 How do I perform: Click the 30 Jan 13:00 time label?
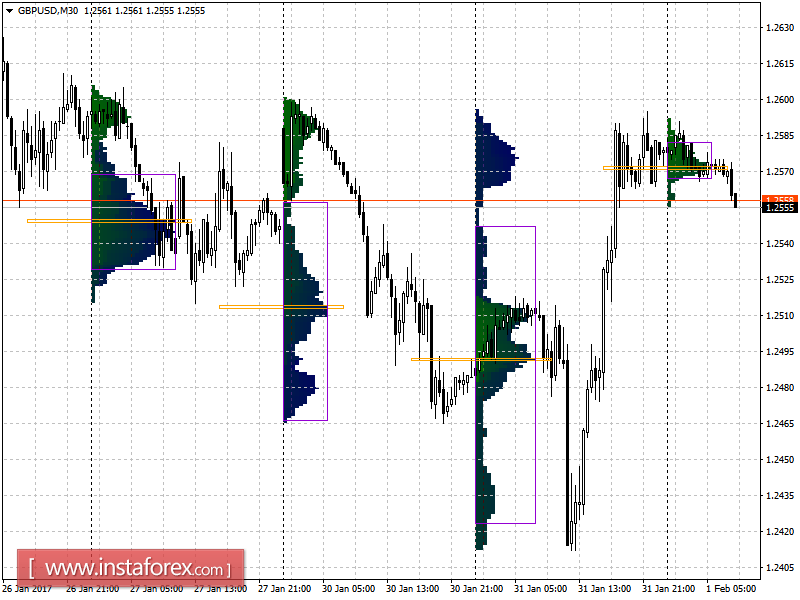(x=412, y=589)
